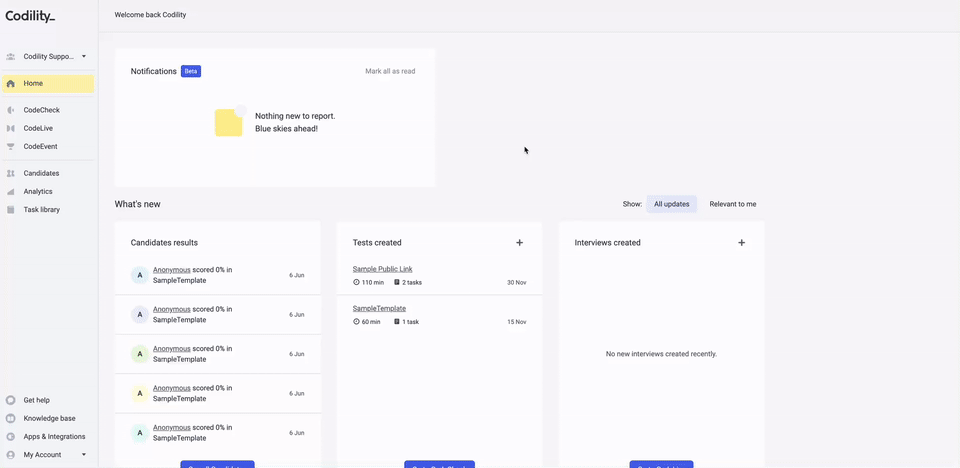Click the Home house icon in sidebar
The height and width of the screenshot is (468, 960).
[x=10, y=83]
